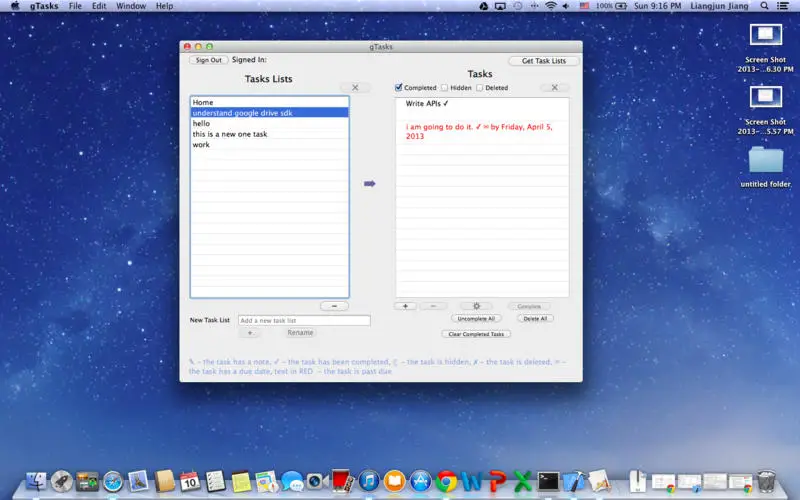800x500 pixels.
Task: Click the Clear Completed Tasks button
Action: click(x=476, y=334)
